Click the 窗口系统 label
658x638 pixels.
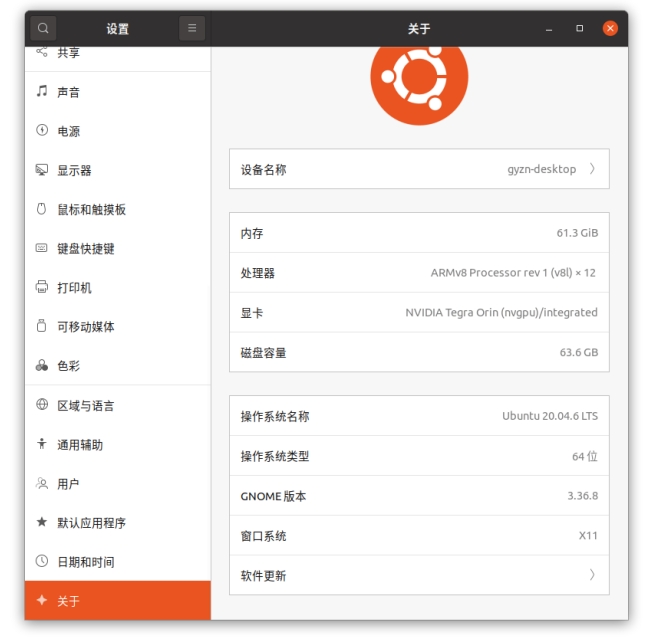click(x=264, y=536)
